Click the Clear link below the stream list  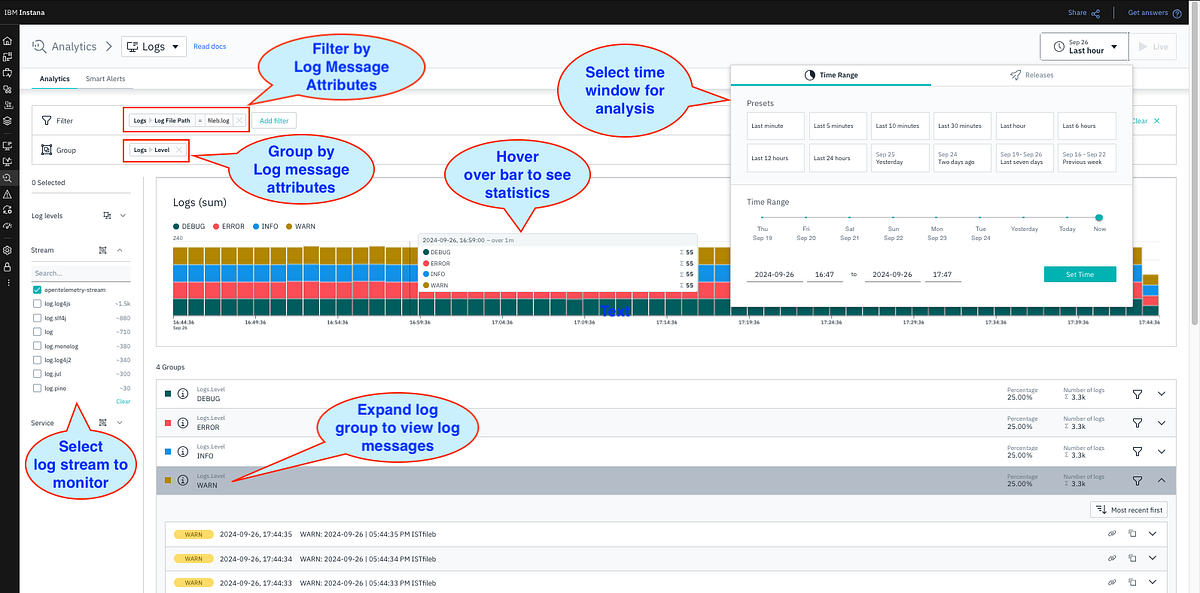(124, 402)
